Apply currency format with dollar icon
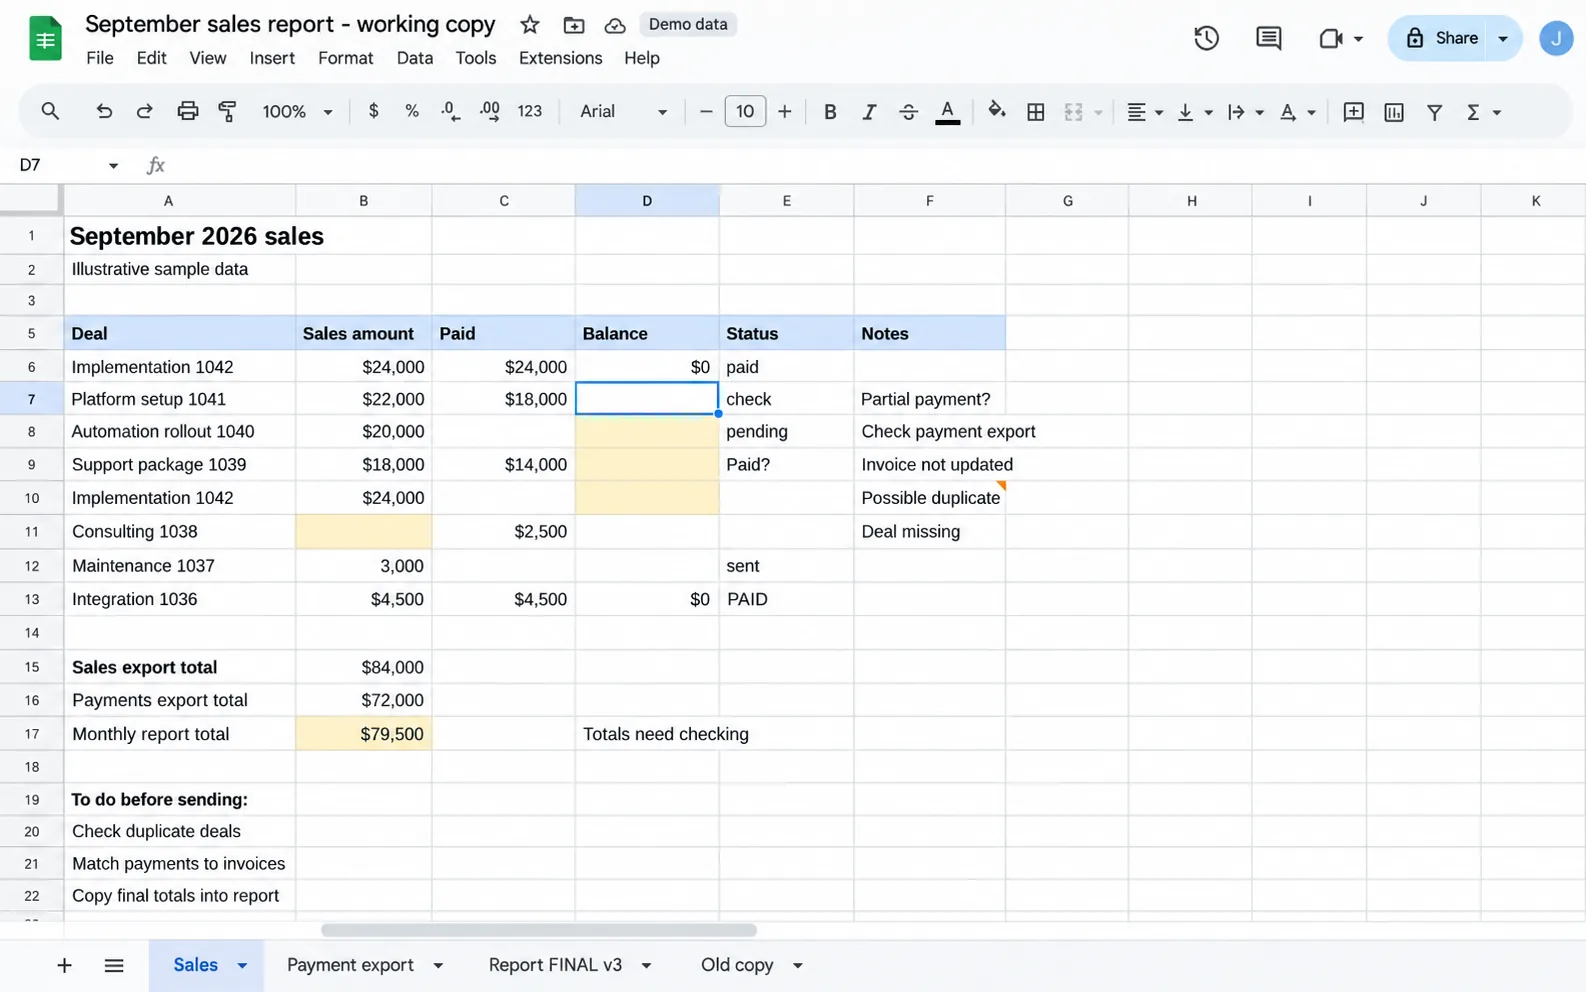The width and height of the screenshot is (1586, 992). [x=373, y=111]
